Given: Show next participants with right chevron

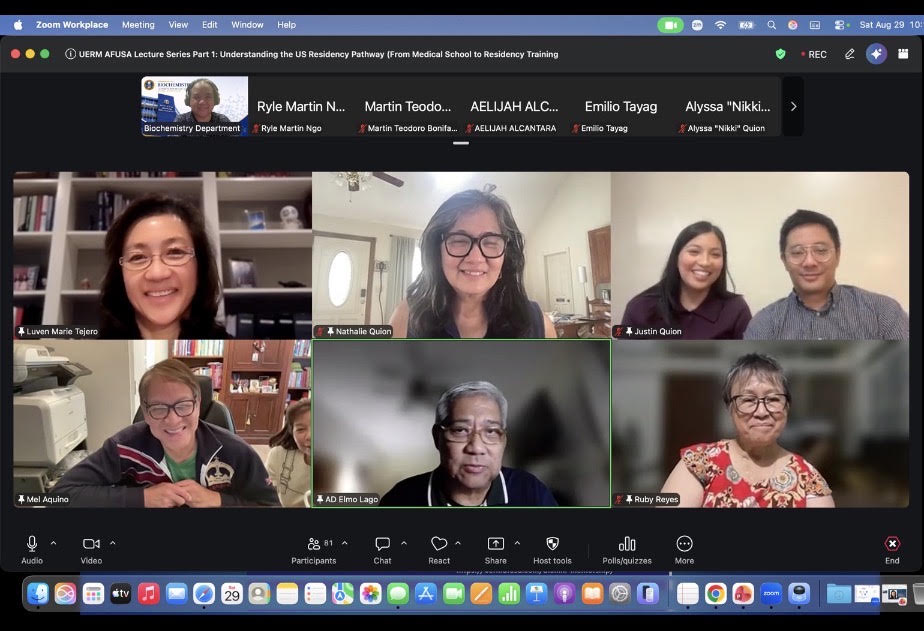Looking at the screenshot, I should (x=793, y=107).
